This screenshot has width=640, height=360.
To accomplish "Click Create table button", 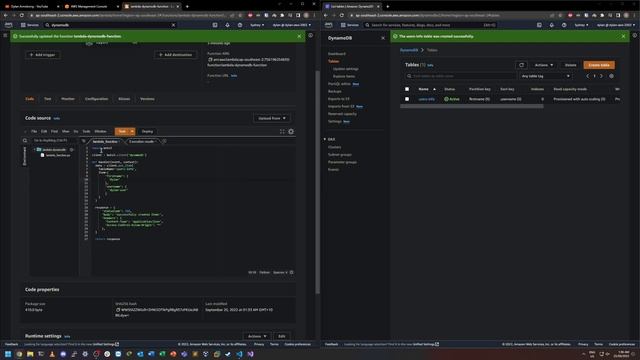I will click(x=599, y=65).
